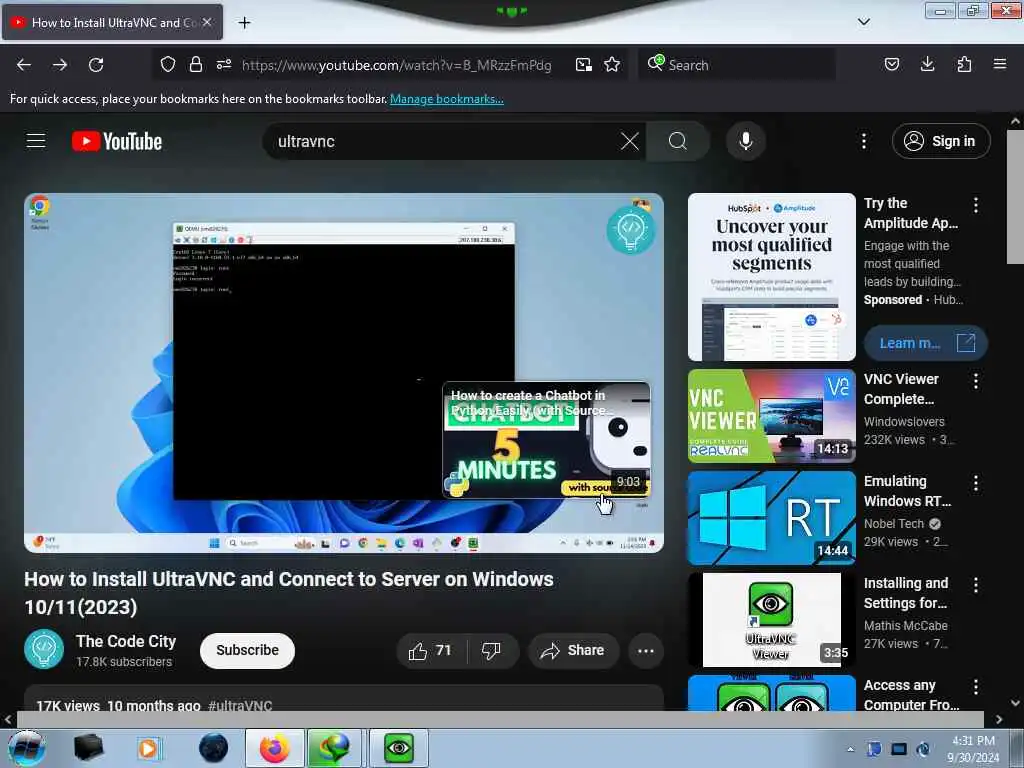Click the youtube.com address bar URL

pos(396,65)
